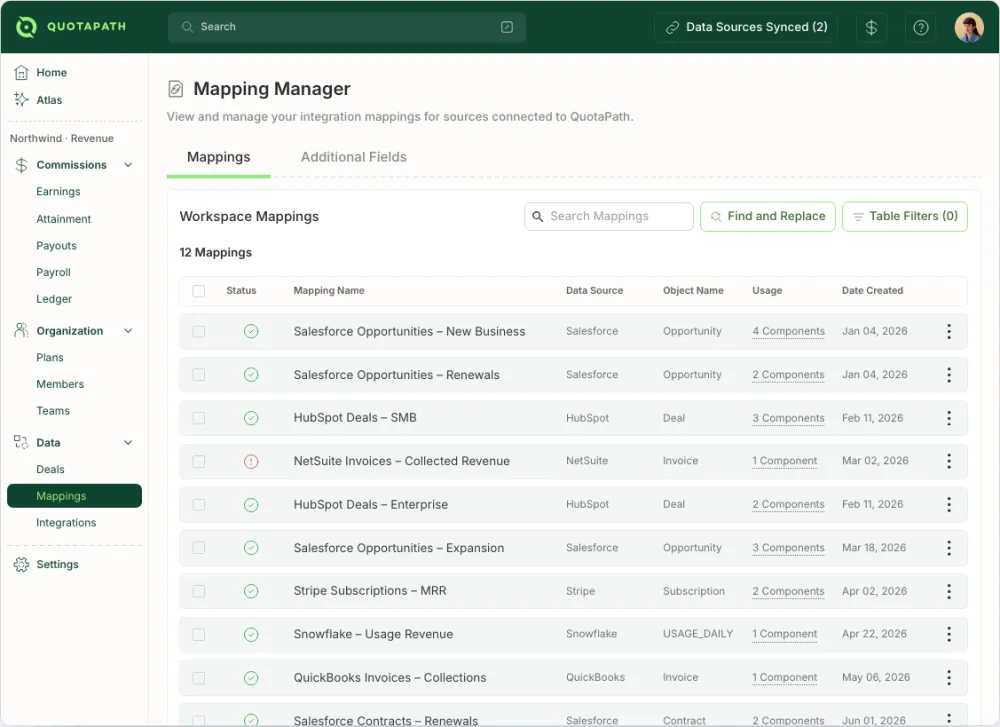Check NetSuite Invoices row checkbox

point(199,461)
